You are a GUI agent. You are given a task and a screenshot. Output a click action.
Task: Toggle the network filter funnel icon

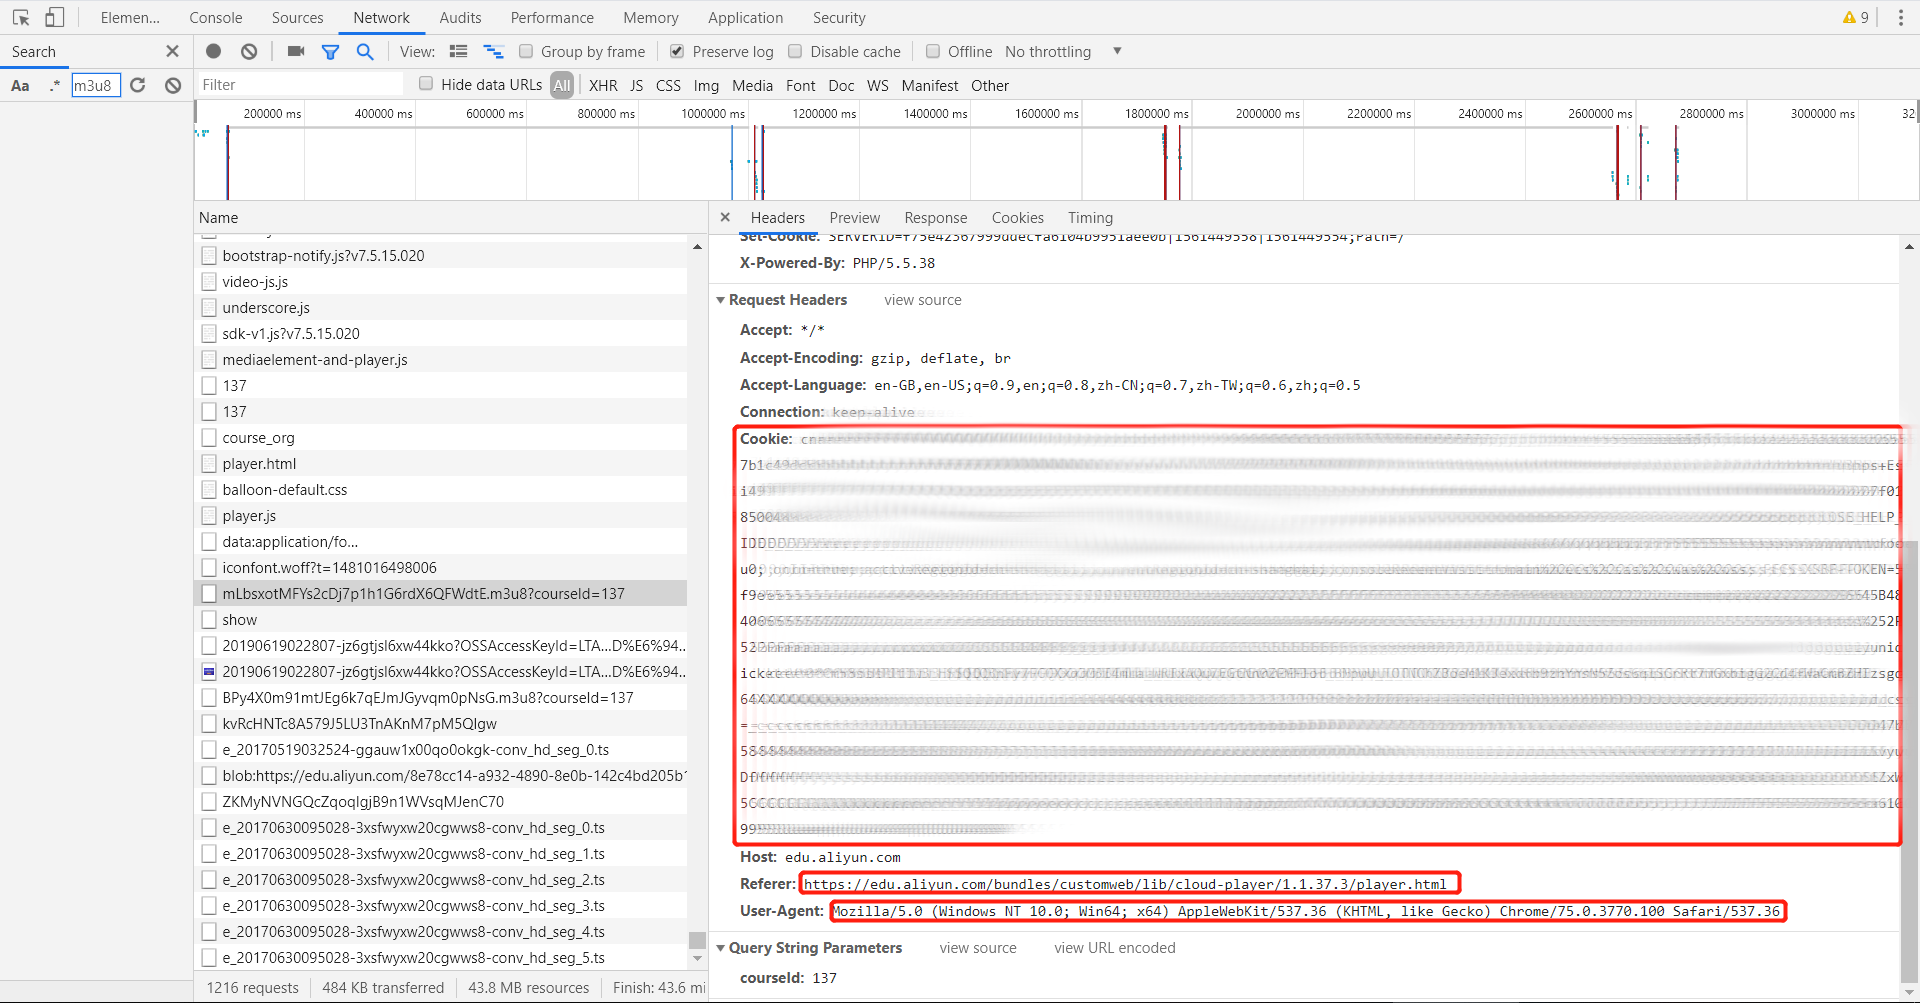330,52
